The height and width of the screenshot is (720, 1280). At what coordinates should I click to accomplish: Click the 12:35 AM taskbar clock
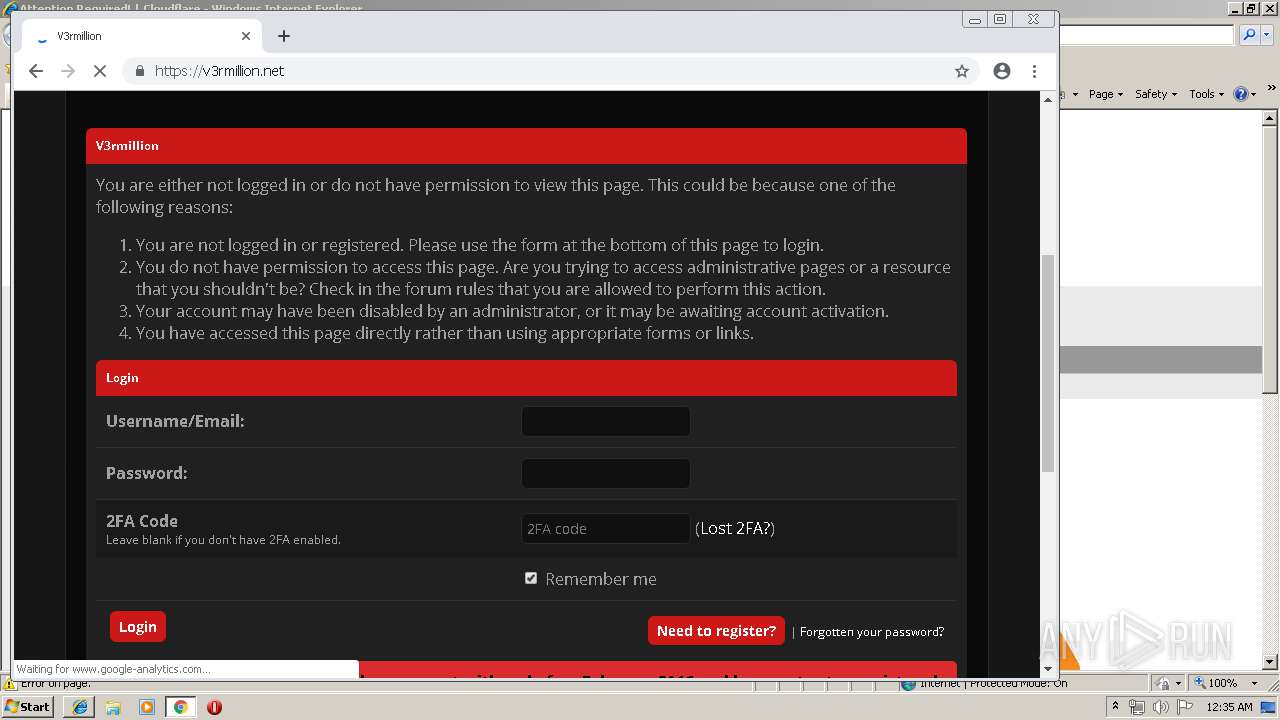tap(1229, 707)
